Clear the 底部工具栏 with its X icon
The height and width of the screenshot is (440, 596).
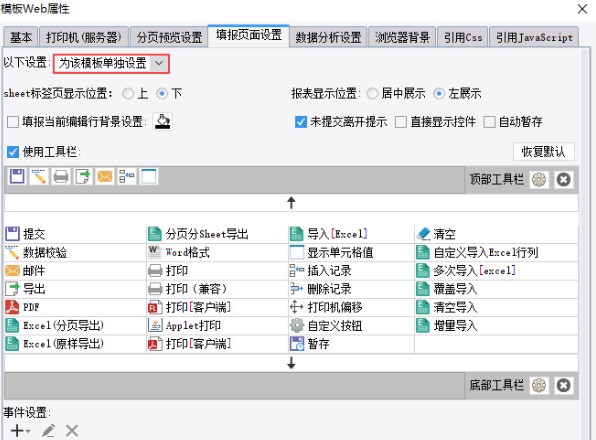tap(564, 386)
